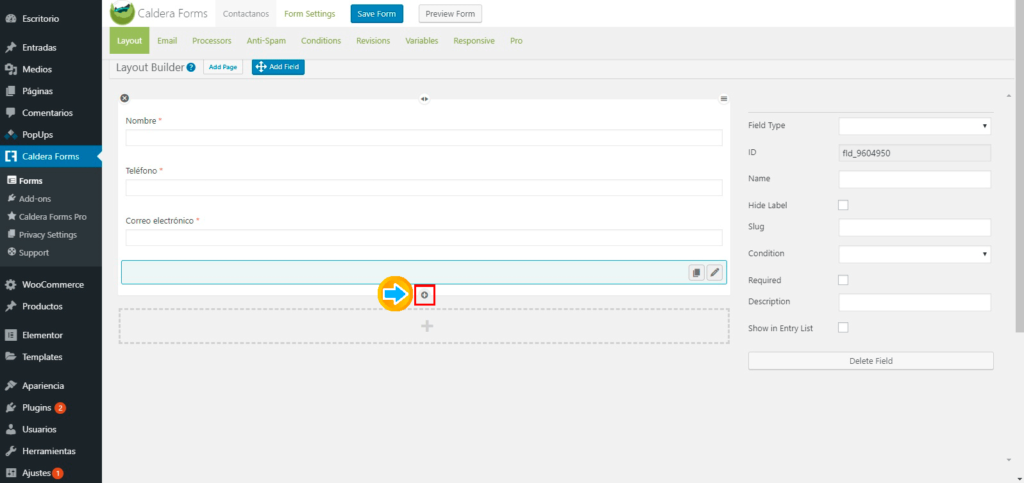Open the Anti-Spam tab
Viewport: 1024px width, 483px height.
click(x=266, y=41)
